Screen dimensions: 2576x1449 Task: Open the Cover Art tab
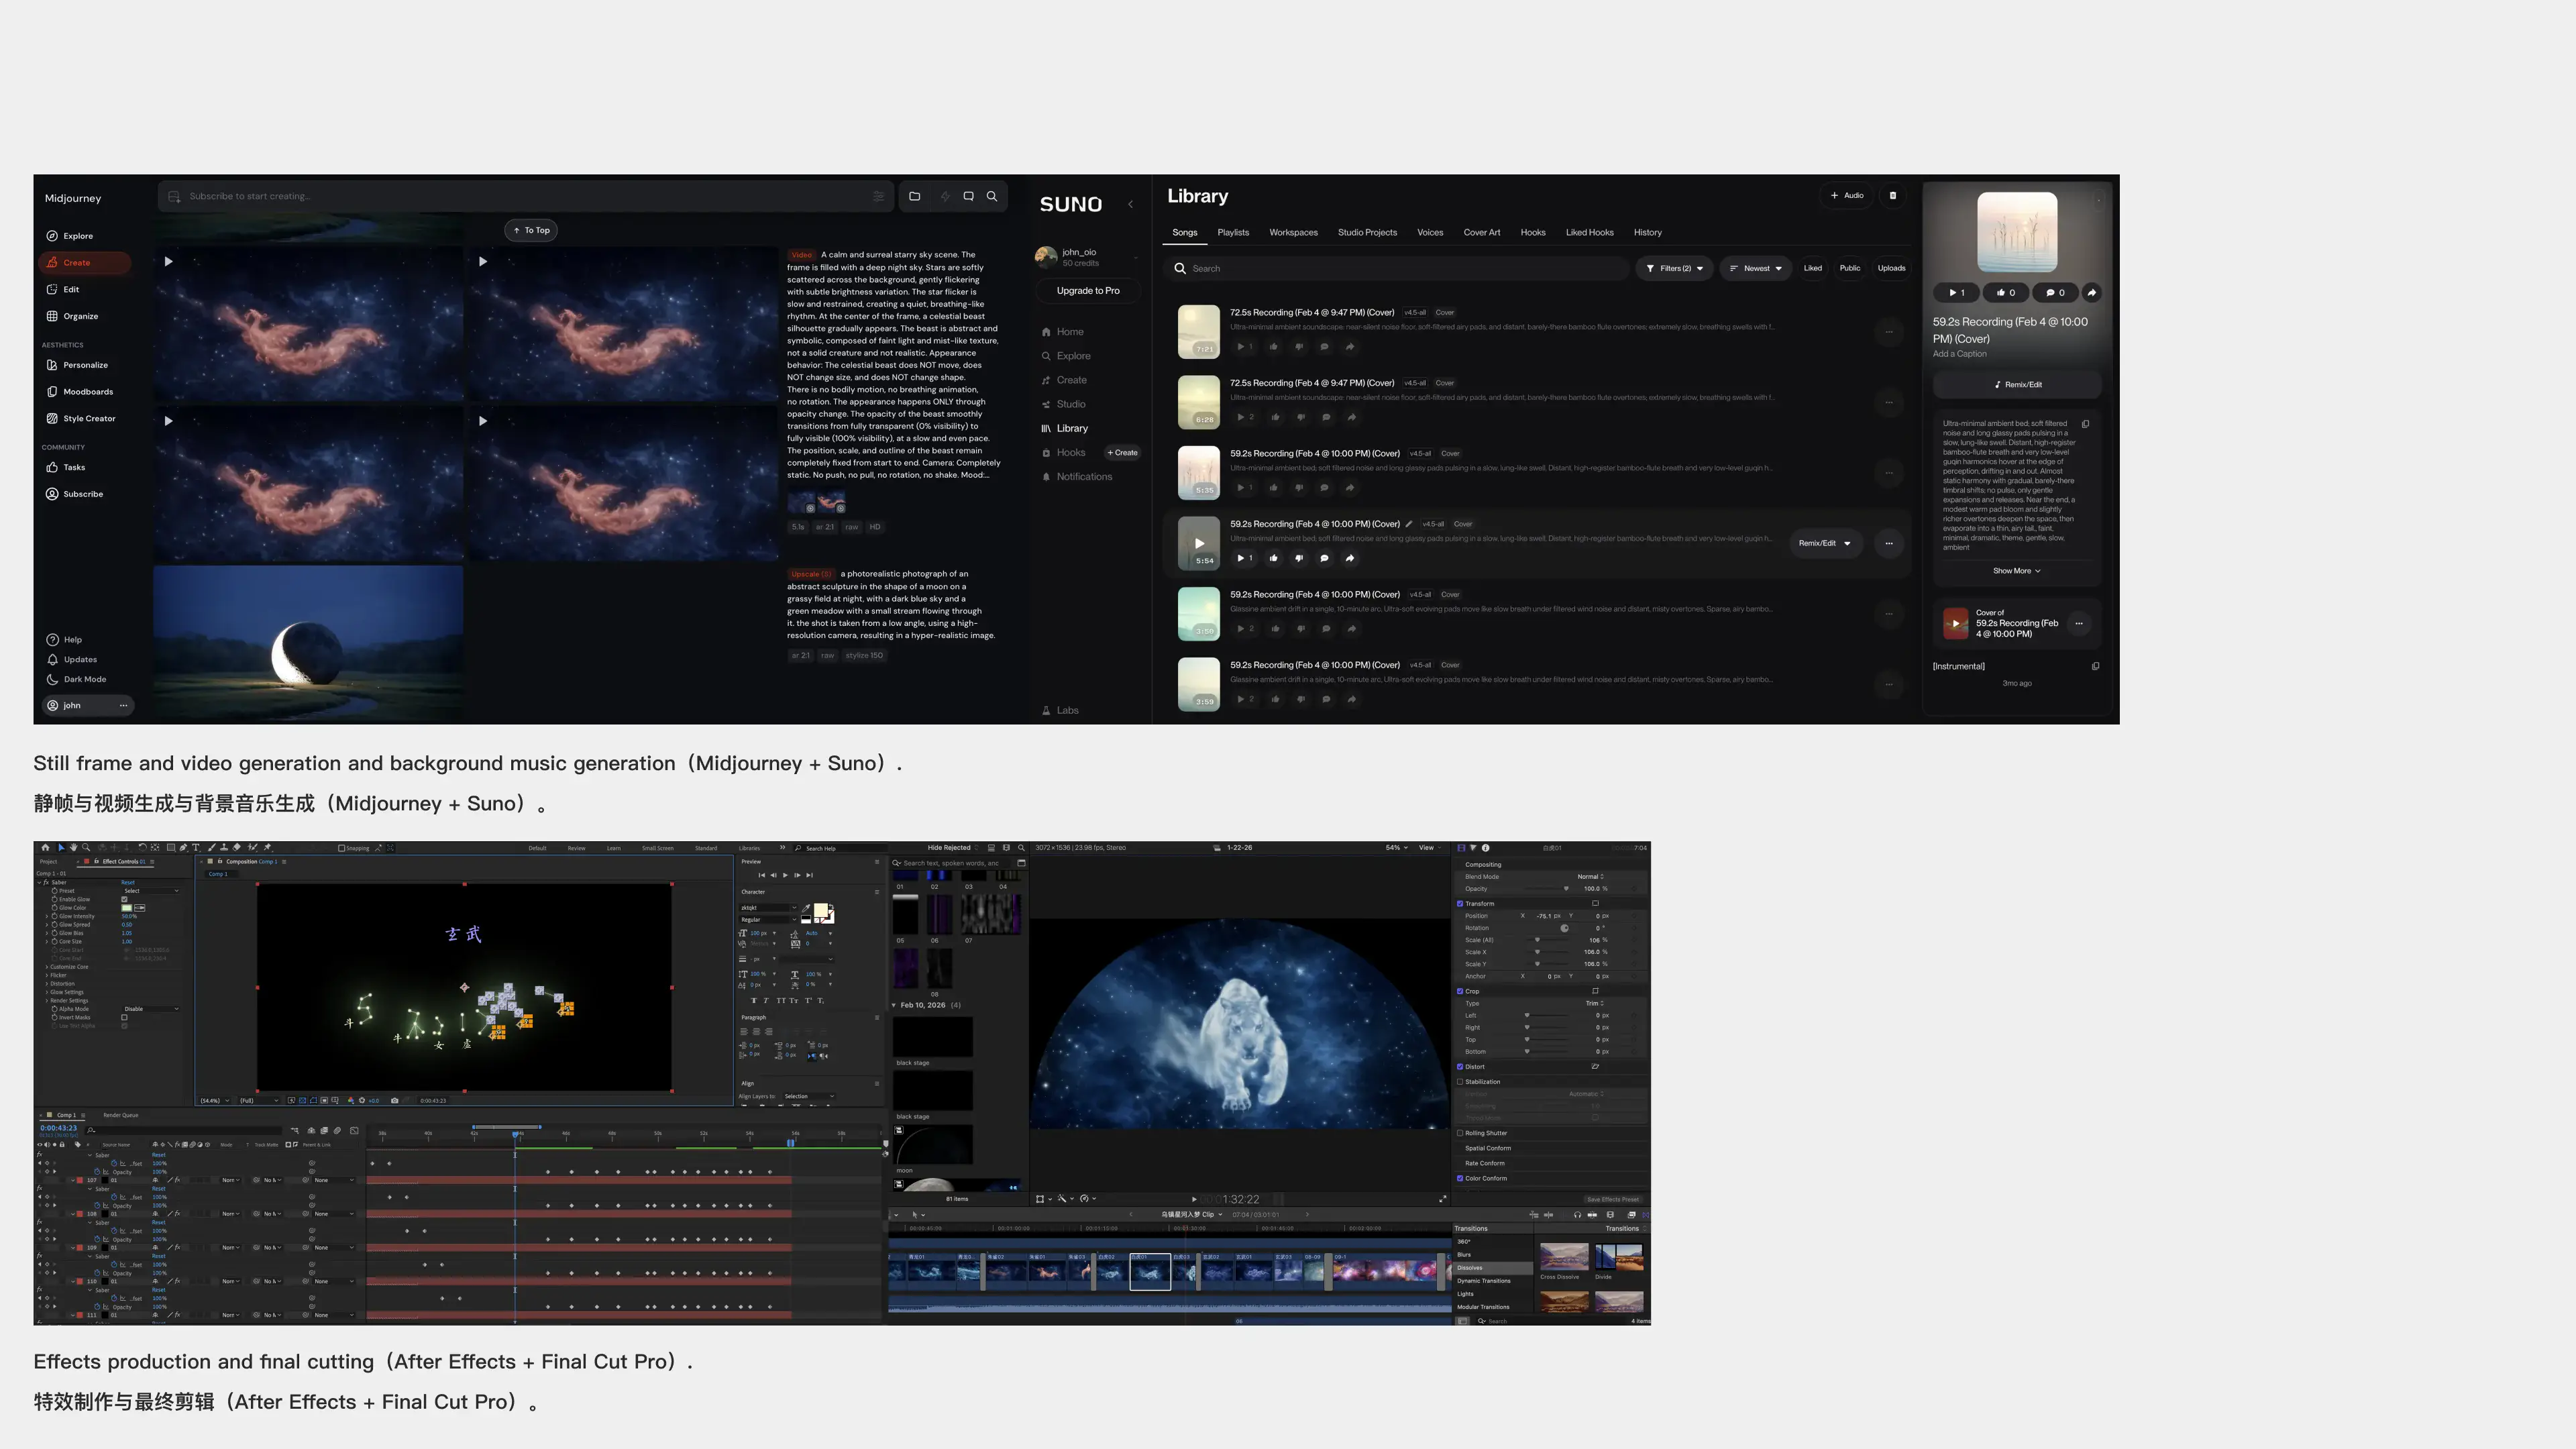[x=1481, y=233]
